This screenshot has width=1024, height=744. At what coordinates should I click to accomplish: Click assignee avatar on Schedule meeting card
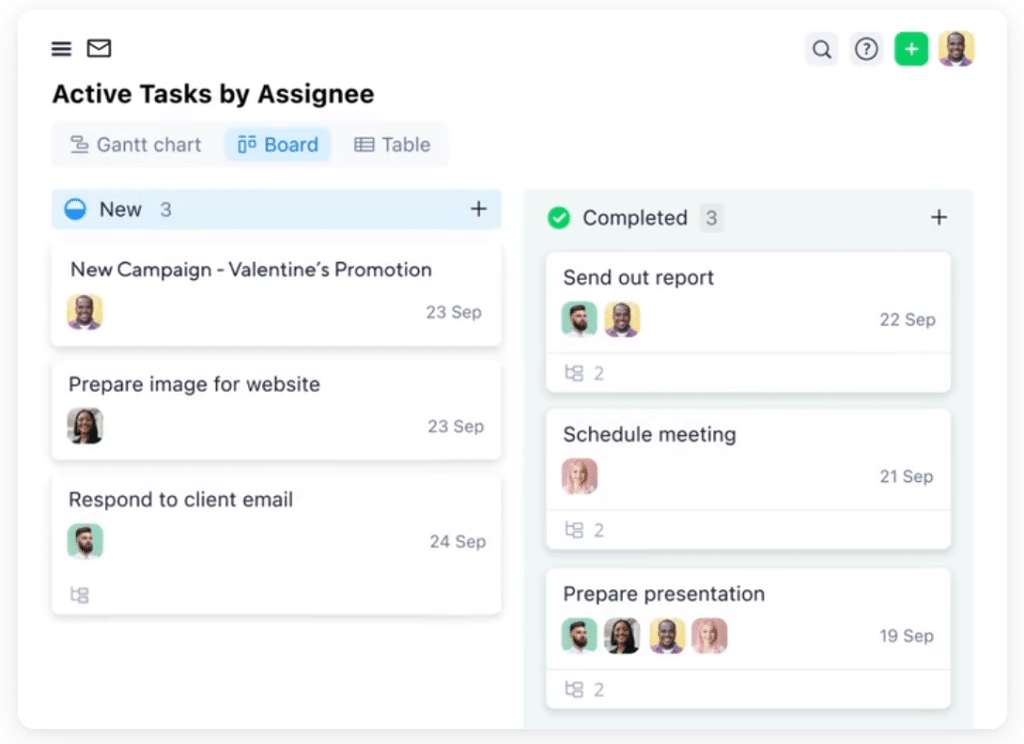point(579,476)
